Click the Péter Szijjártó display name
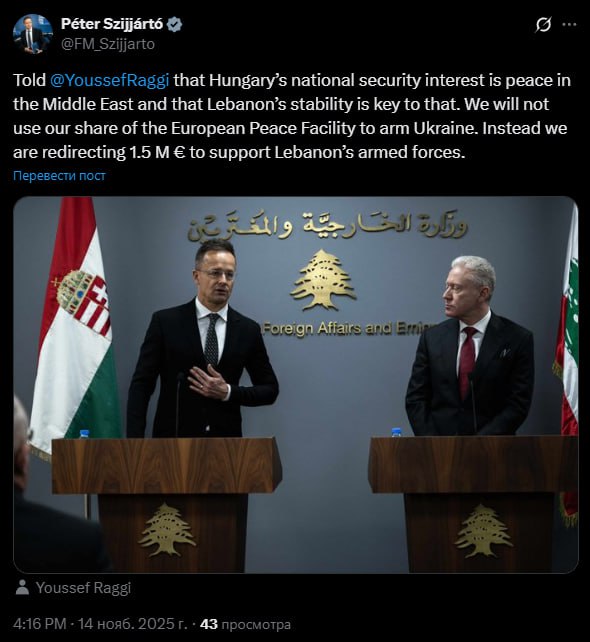The image size is (590, 642). click(112, 24)
